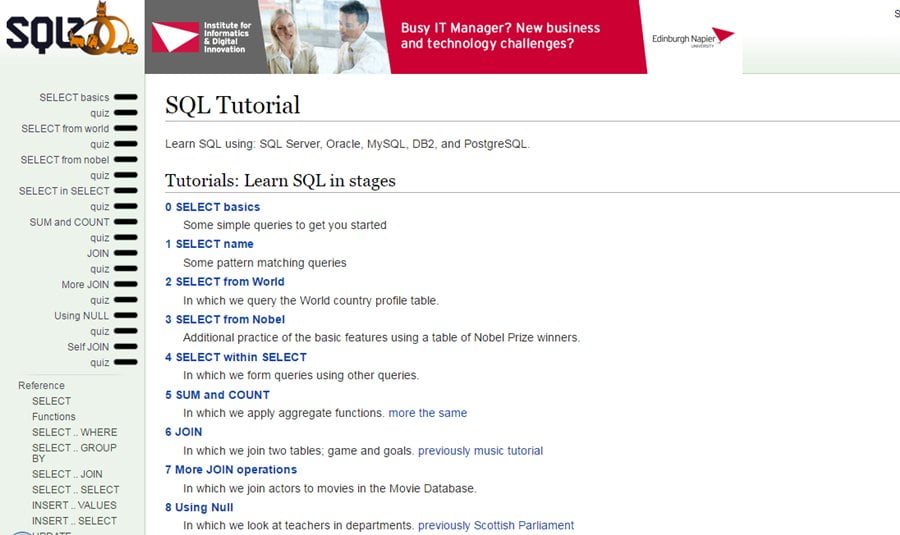Open SELECT in SELECT sidebar item

(64, 191)
